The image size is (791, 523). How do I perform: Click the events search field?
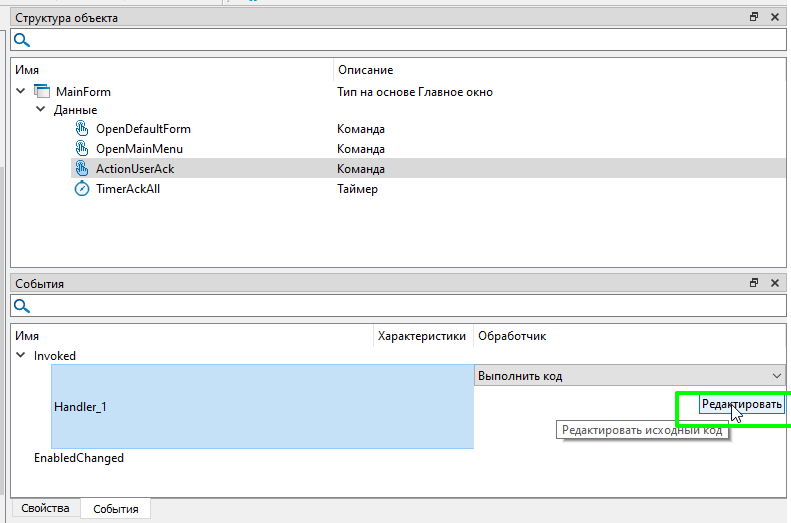click(x=400, y=306)
